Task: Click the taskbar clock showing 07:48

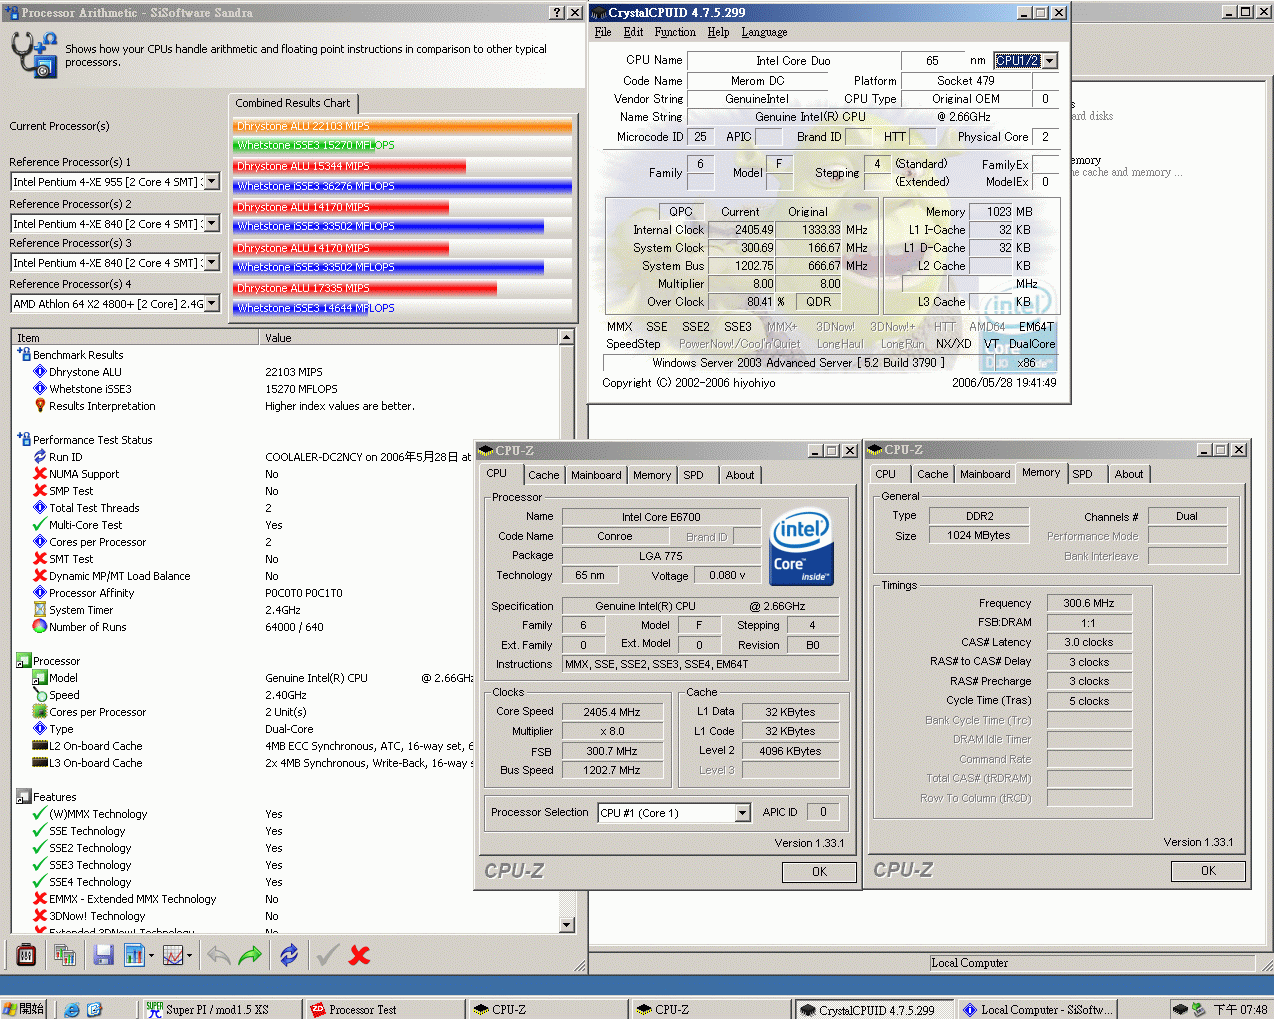Action: 1240,1010
